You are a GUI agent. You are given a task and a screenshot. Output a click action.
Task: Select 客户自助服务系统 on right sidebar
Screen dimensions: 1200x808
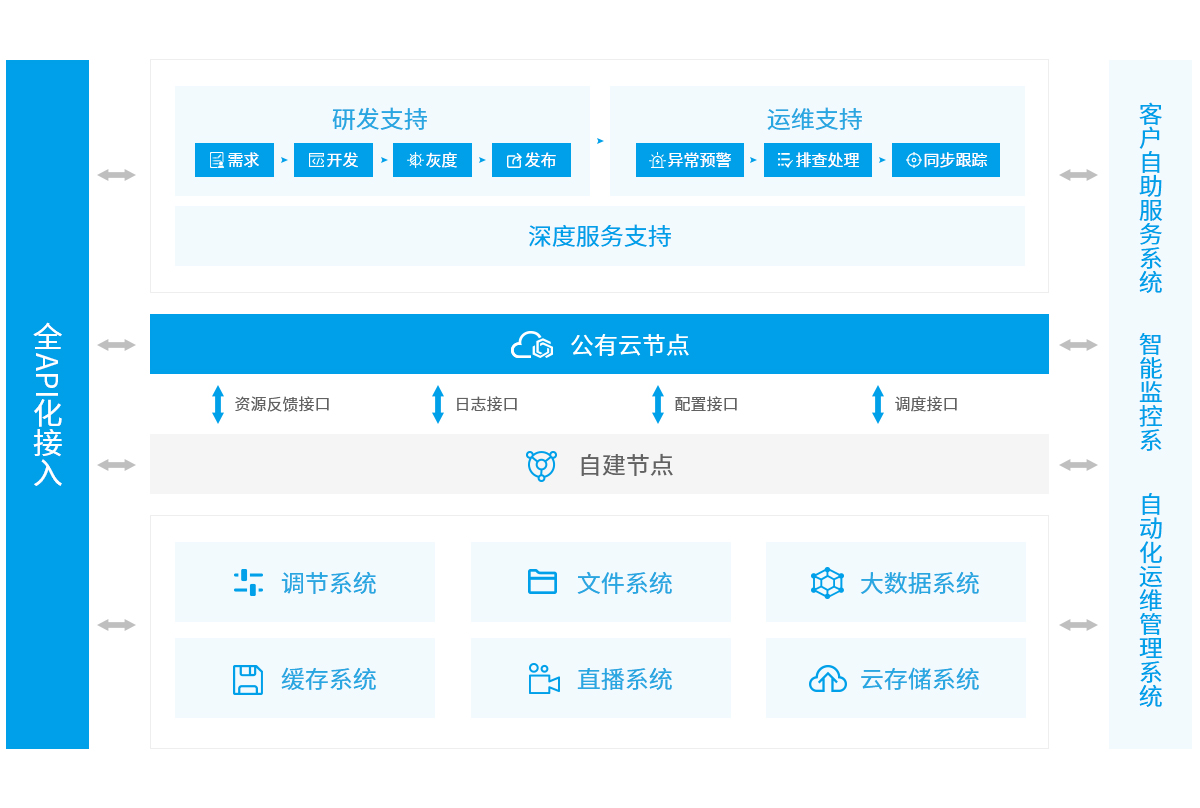point(1150,198)
